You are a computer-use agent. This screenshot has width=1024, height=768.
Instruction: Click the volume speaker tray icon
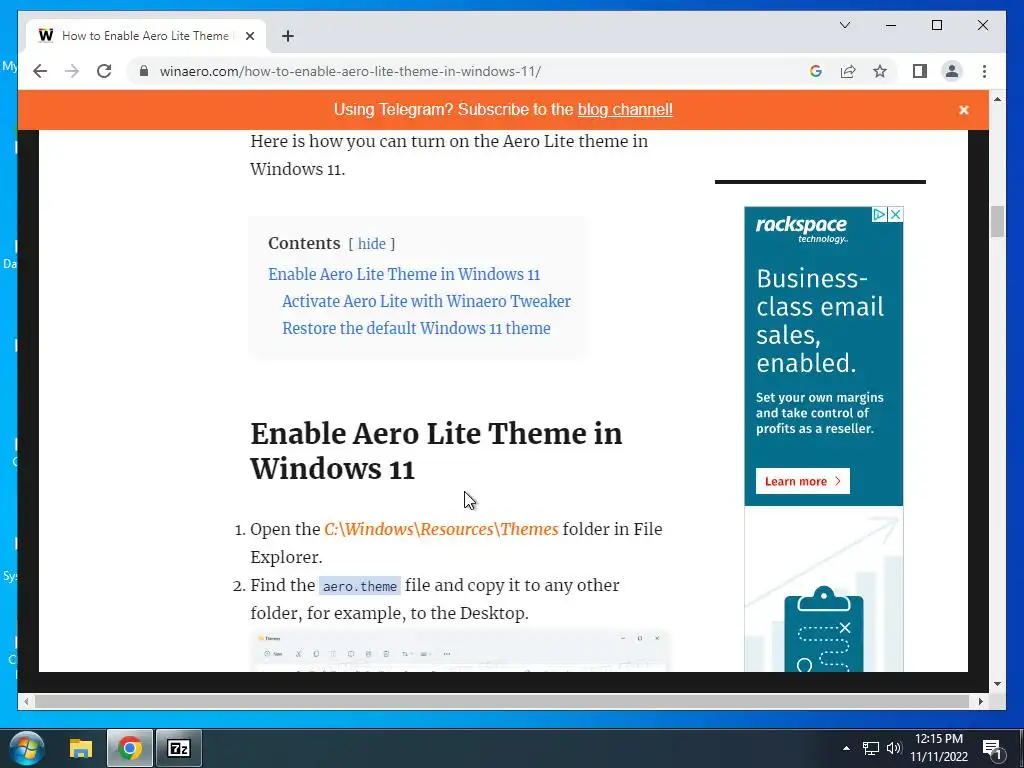(894, 748)
